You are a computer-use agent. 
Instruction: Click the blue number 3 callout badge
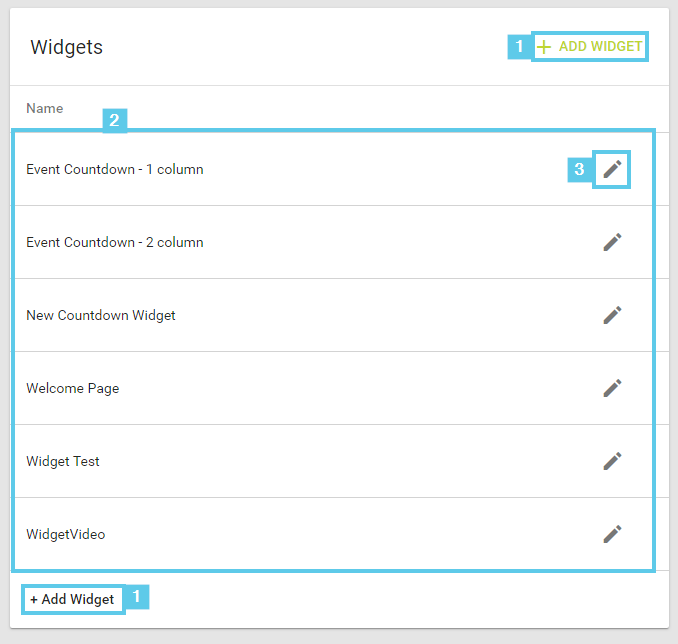(x=579, y=169)
